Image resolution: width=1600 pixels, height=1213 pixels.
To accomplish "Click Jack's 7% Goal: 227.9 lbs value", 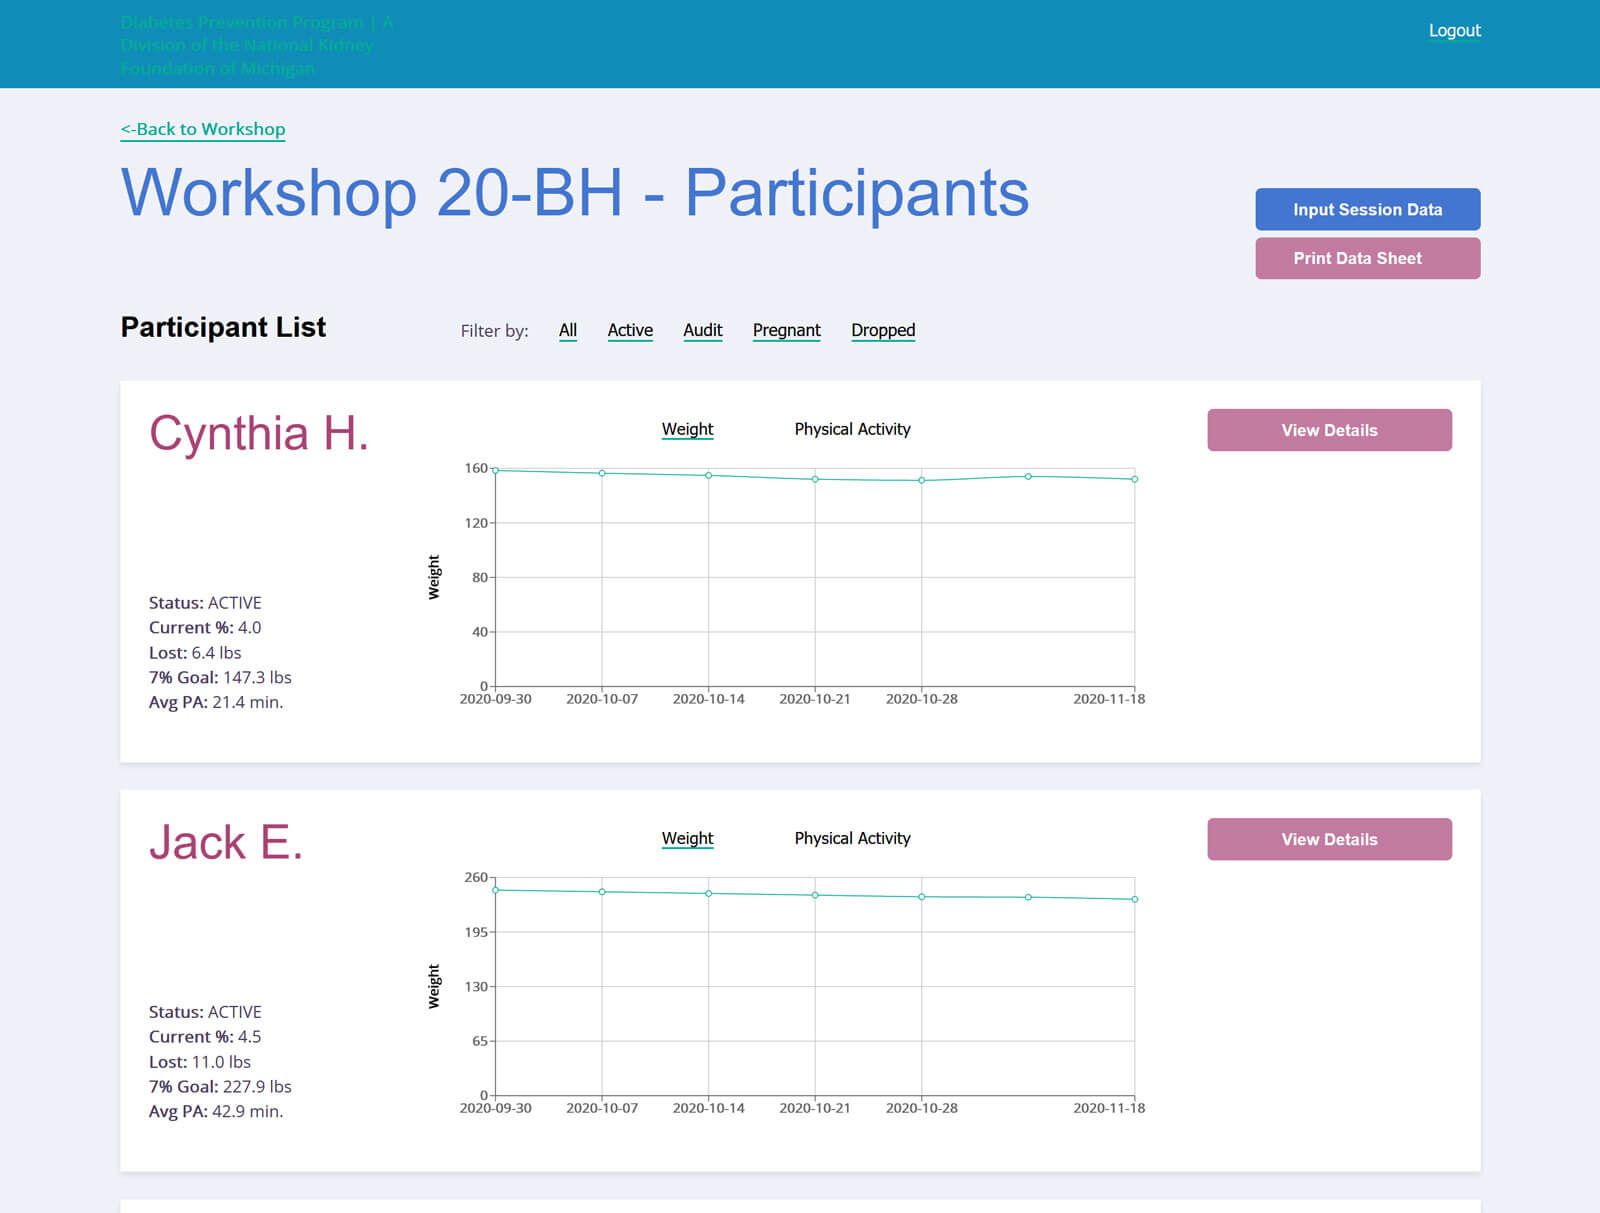I will coord(220,1086).
